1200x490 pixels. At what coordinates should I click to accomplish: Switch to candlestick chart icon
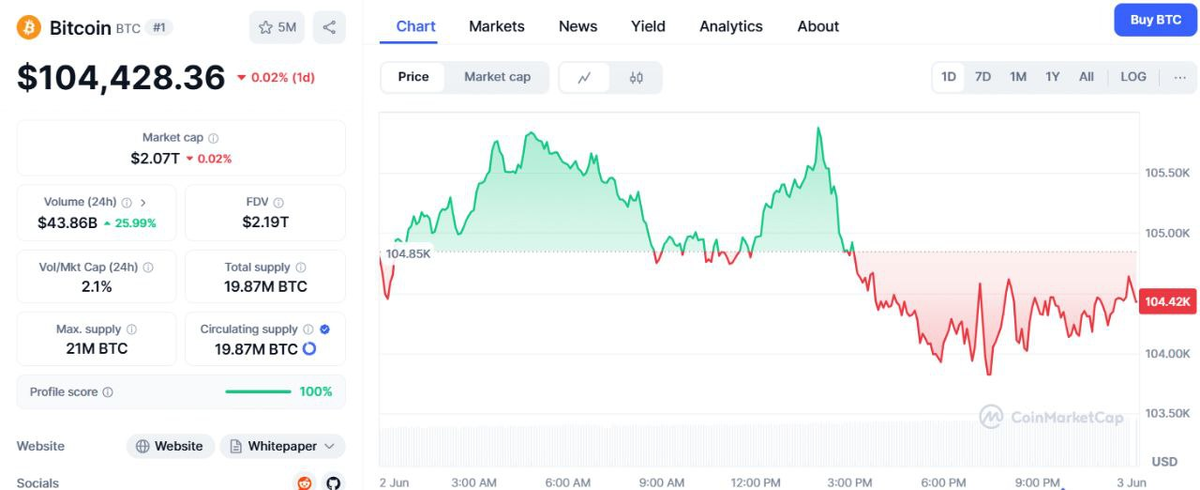(x=636, y=77)
